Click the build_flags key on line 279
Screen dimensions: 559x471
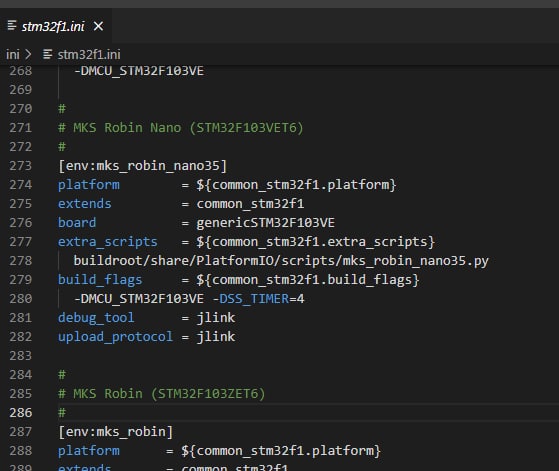point(100,280)
